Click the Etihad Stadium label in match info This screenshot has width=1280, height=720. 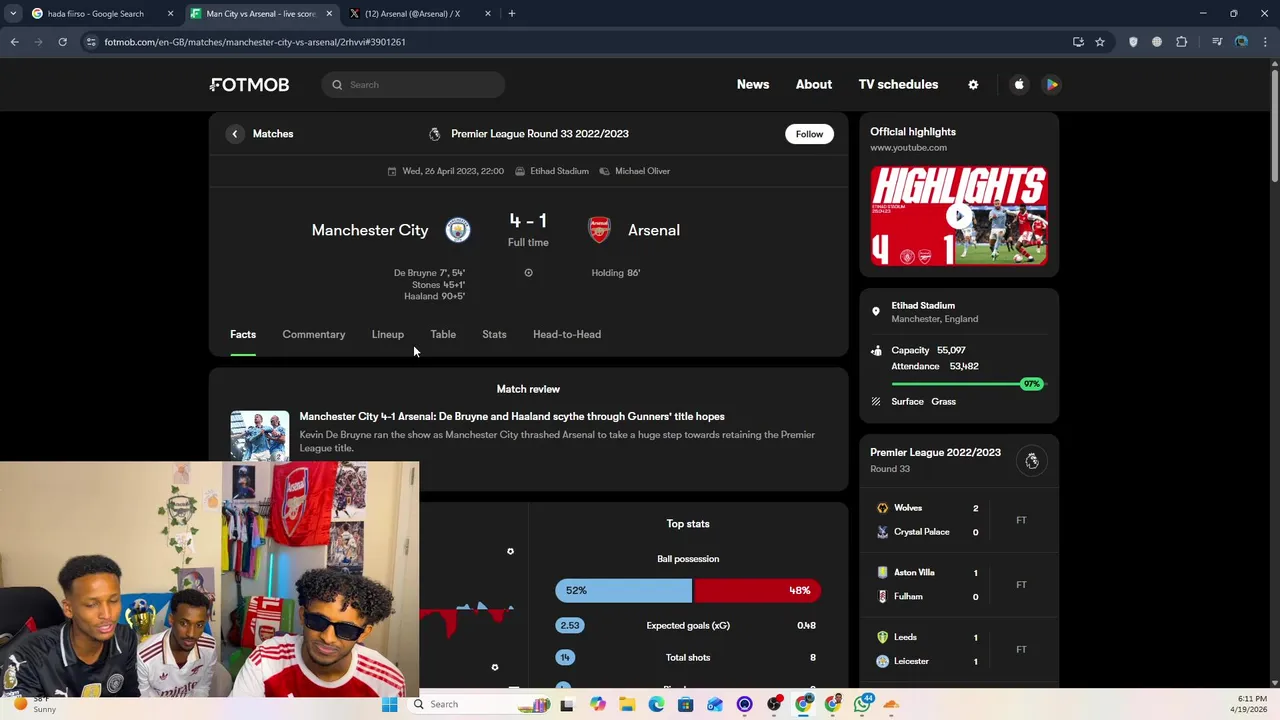[x=559, y=171]
